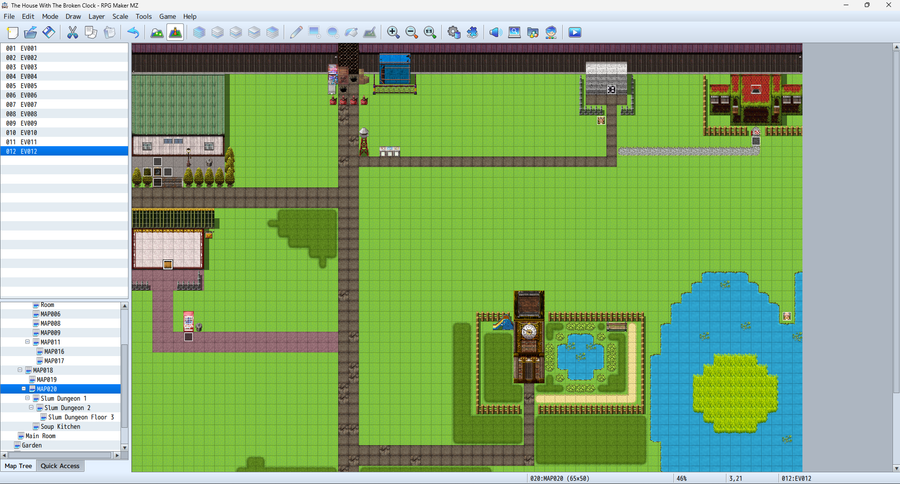Select the Rectangle drawing tool
This screenshot has width=900, height=484.
tap(315, 32)
